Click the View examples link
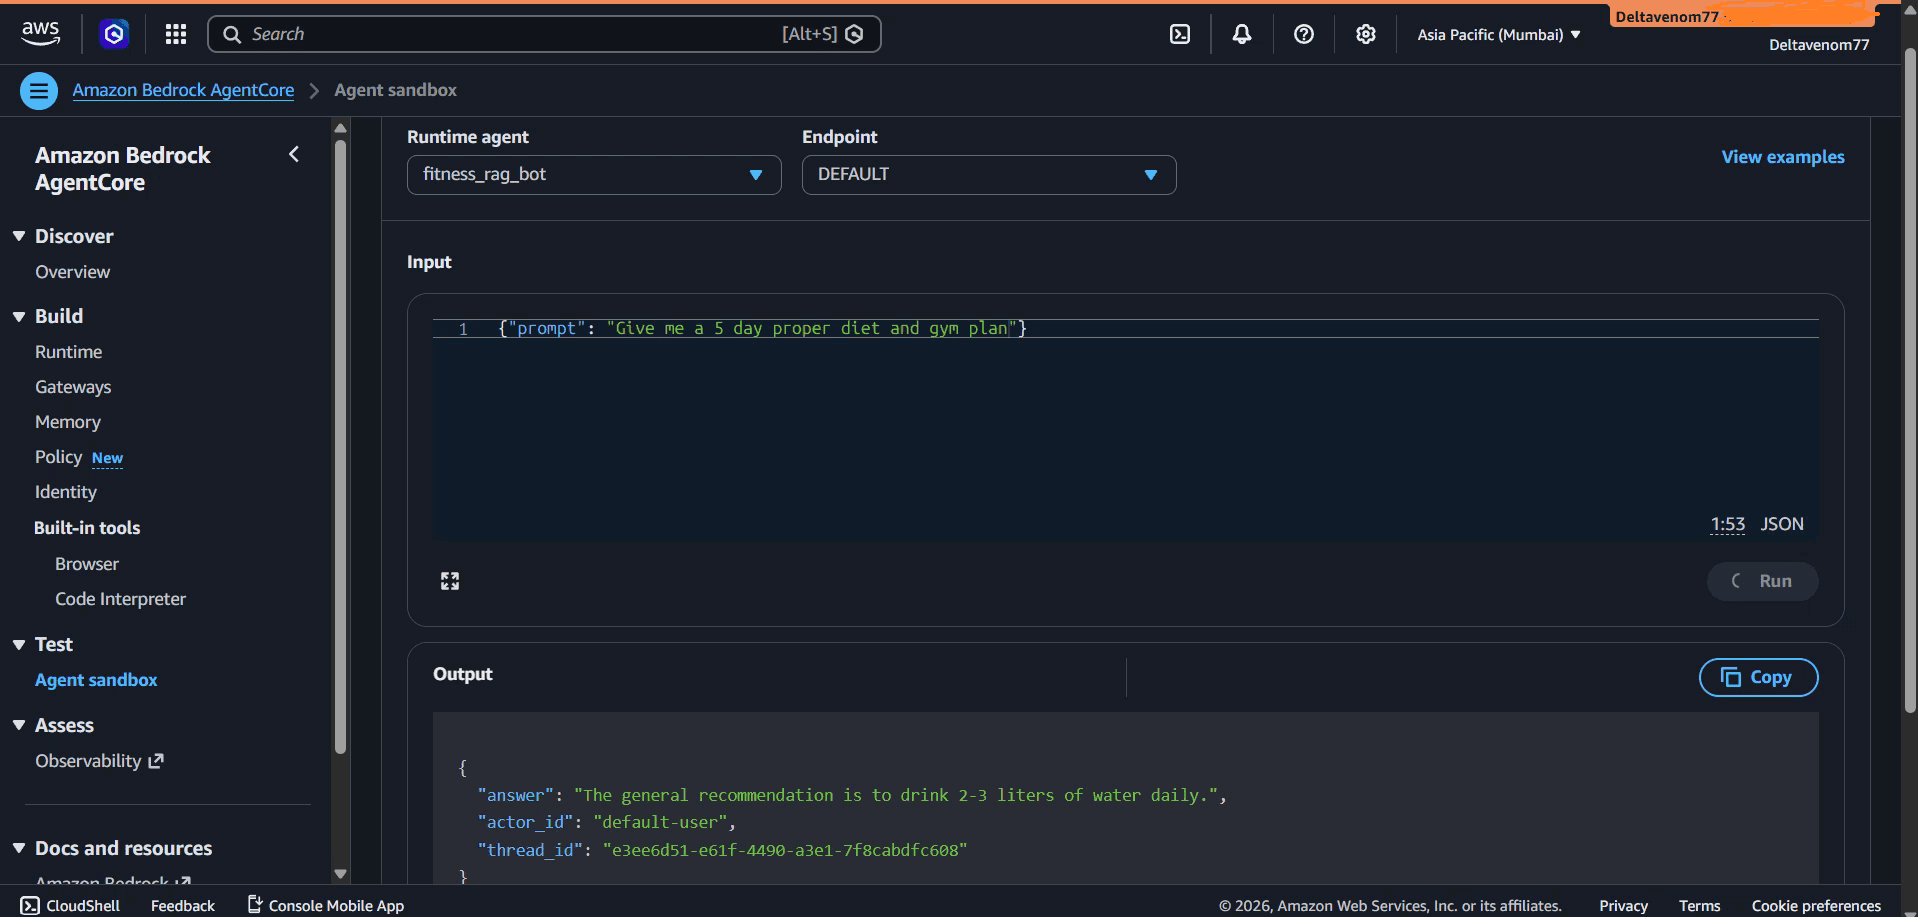This screenshot has height=917, width=1918. point(1783,157)
